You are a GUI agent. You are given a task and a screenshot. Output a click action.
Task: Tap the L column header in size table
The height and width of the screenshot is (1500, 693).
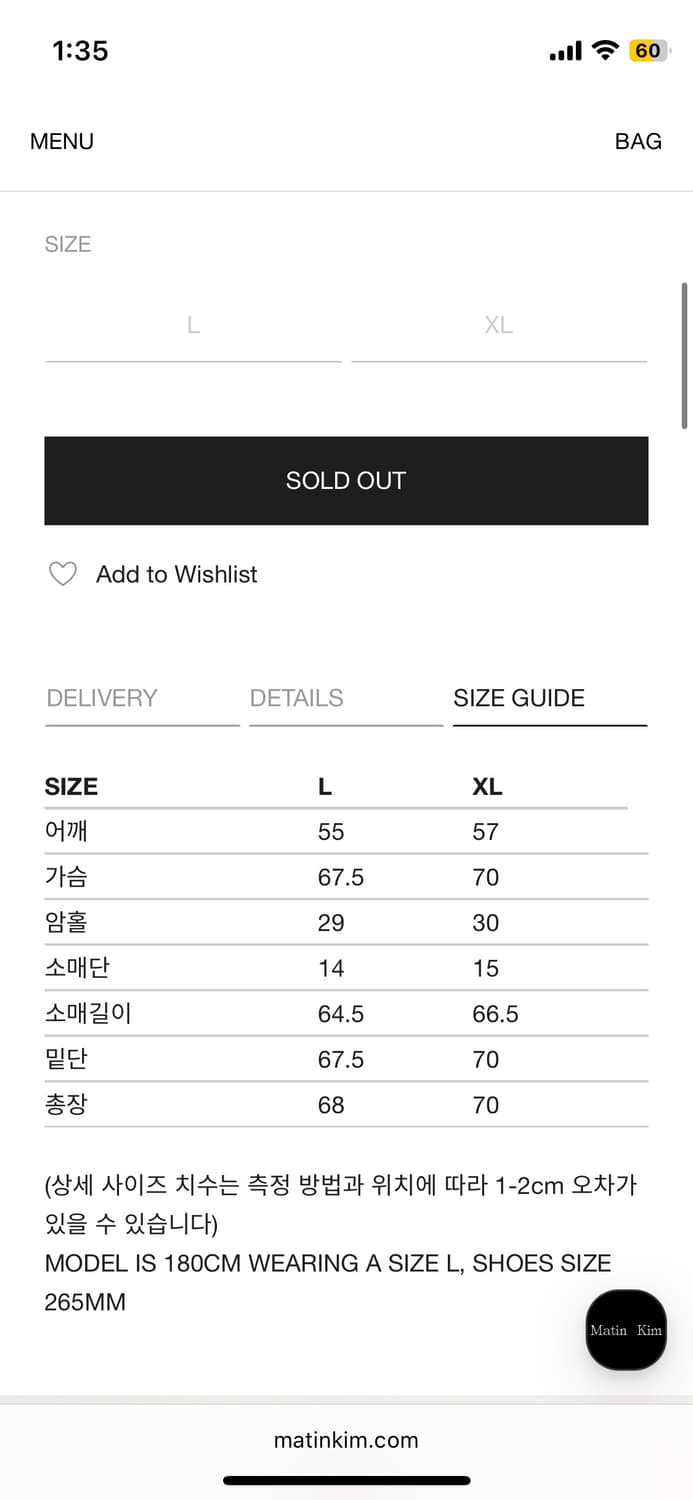(x=324, y=787)
